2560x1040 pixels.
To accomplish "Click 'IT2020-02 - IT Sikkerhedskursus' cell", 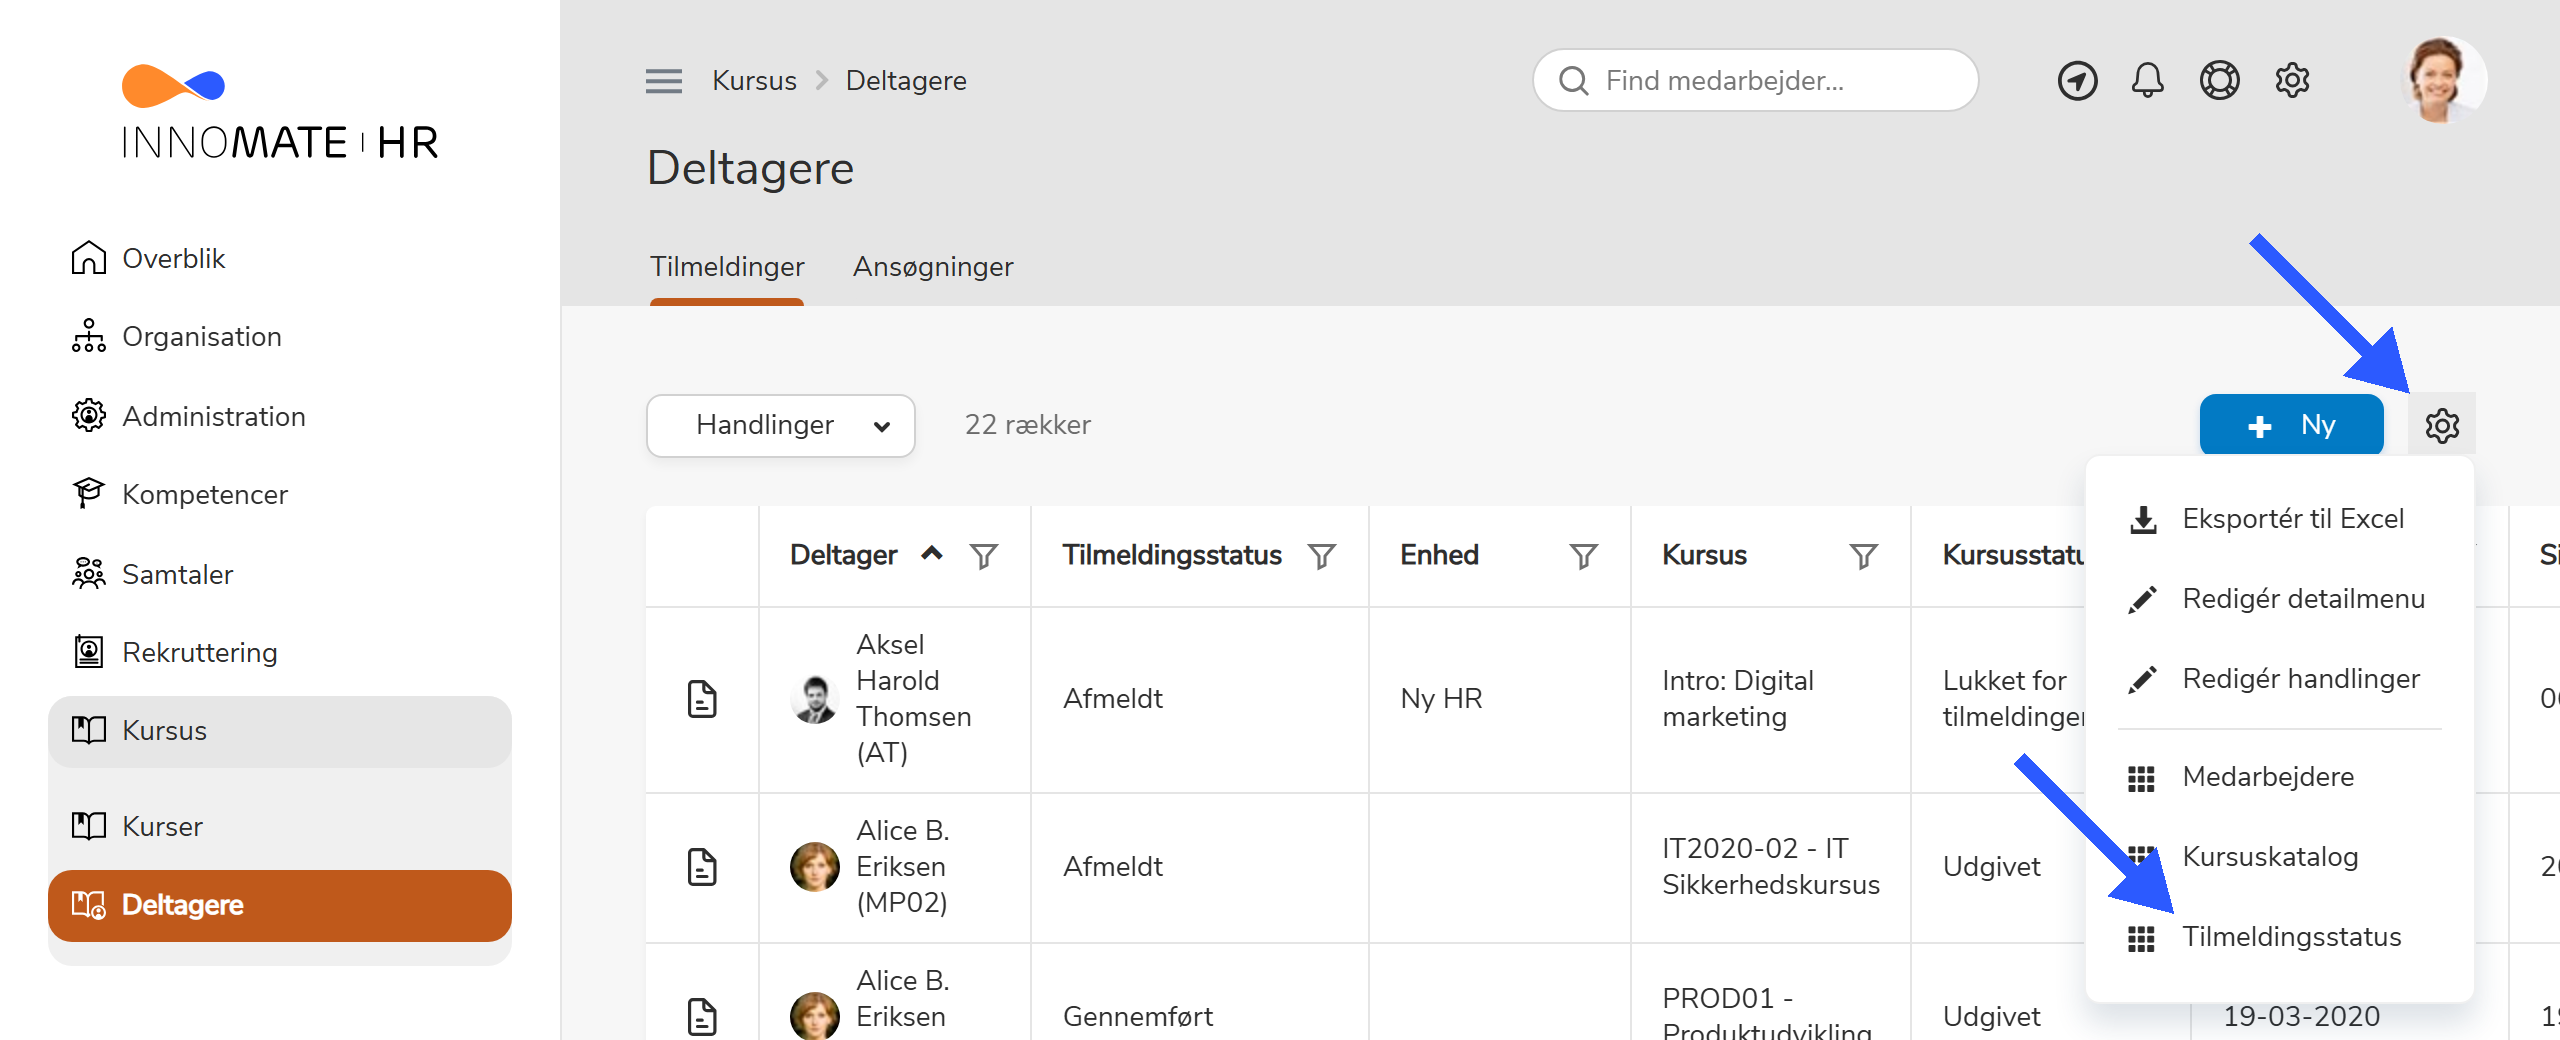I will coord(1771,867).
